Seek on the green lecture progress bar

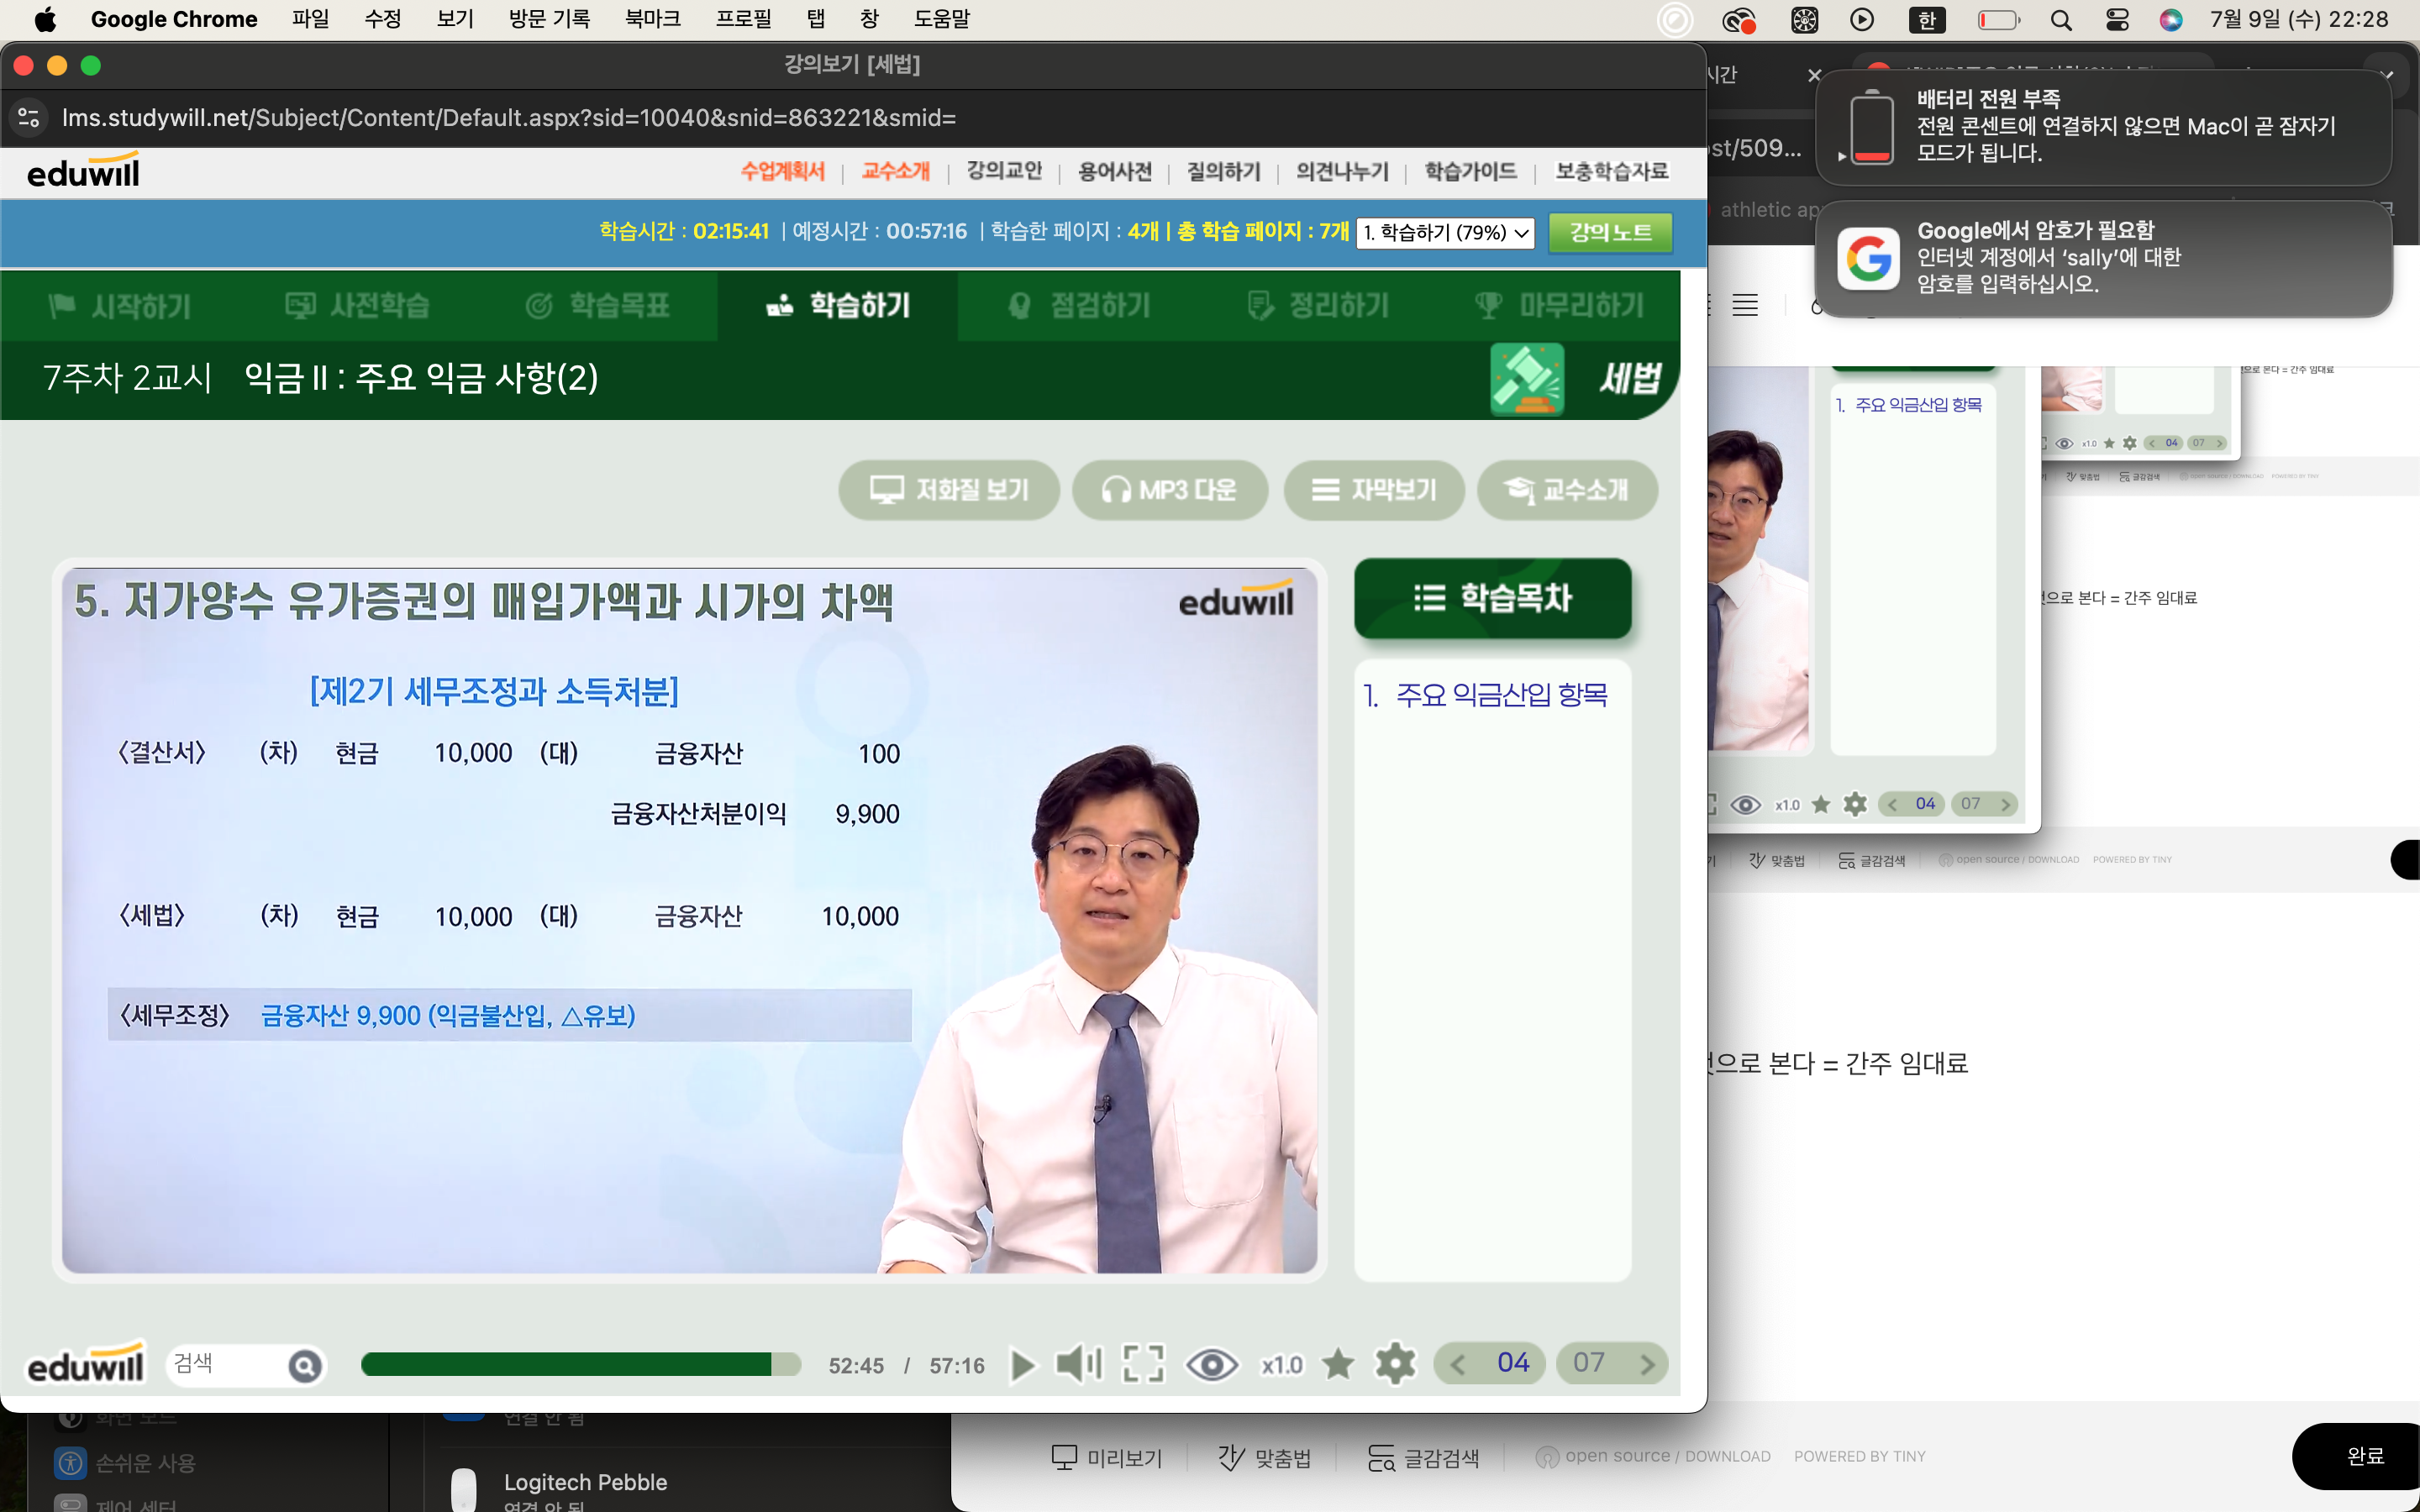[580, 1364]
